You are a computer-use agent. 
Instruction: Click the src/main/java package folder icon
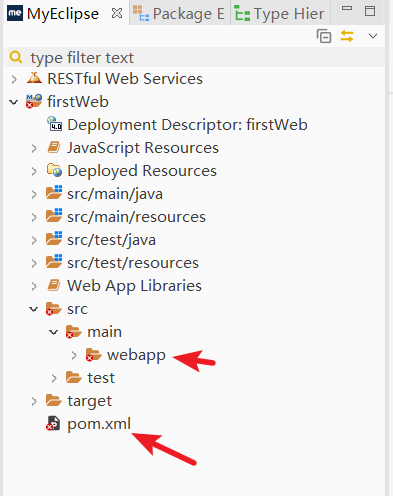pyautogui.click(x=54, y=192)
